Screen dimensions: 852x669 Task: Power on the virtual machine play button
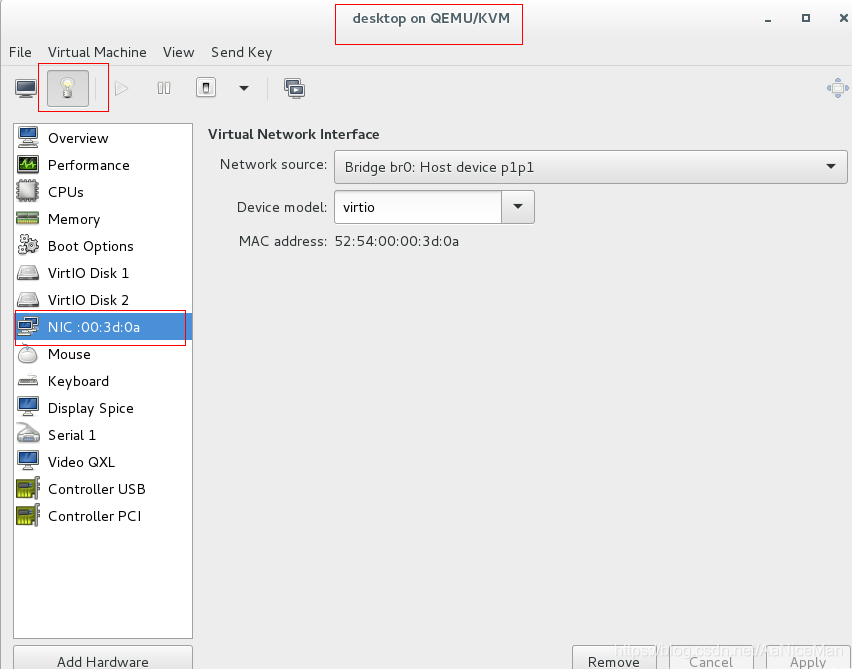pyautogui.click(x=122, y=88)
